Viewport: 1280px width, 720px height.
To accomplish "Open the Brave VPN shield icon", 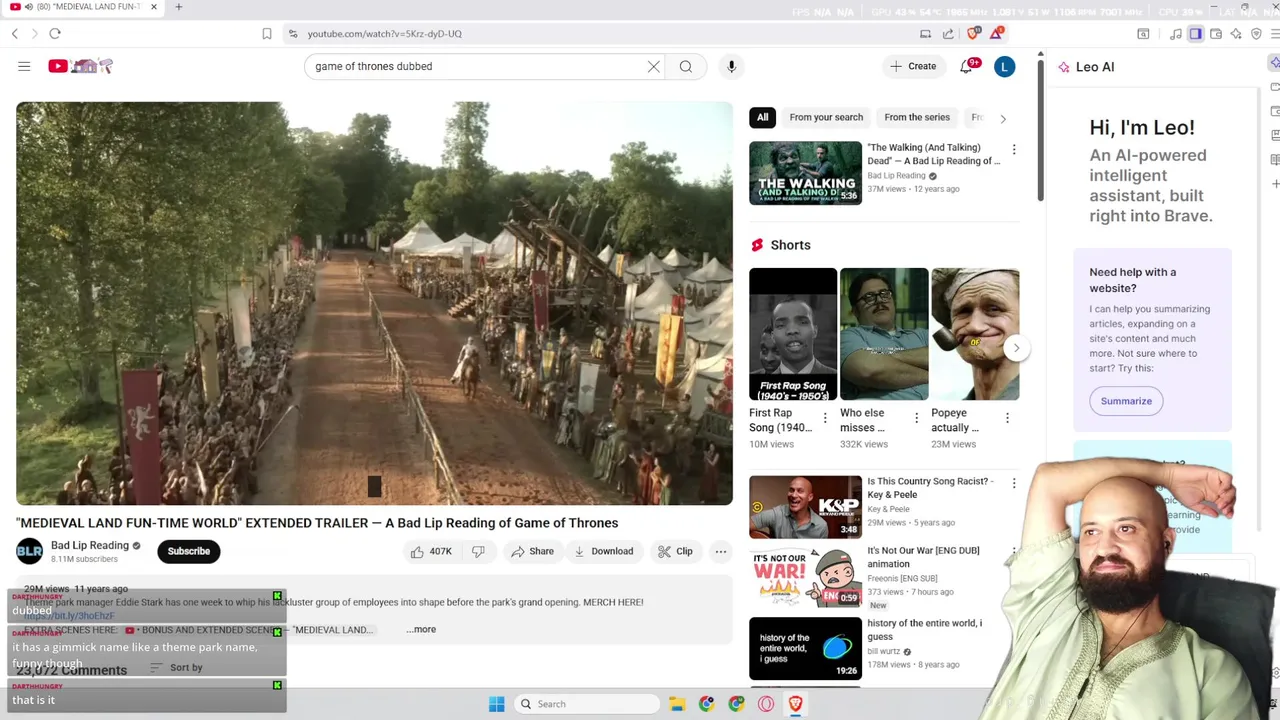I will [1256, 34].
